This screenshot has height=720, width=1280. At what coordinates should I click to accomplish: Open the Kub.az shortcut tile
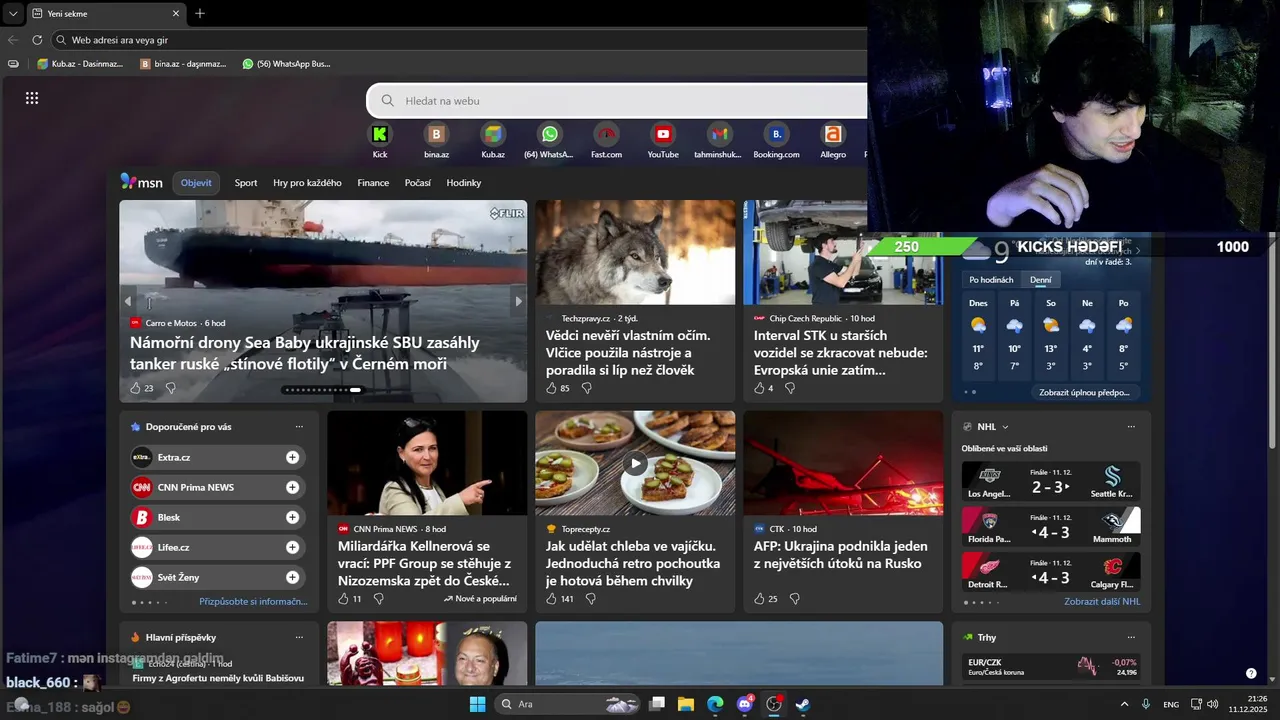tap(493, 134)
